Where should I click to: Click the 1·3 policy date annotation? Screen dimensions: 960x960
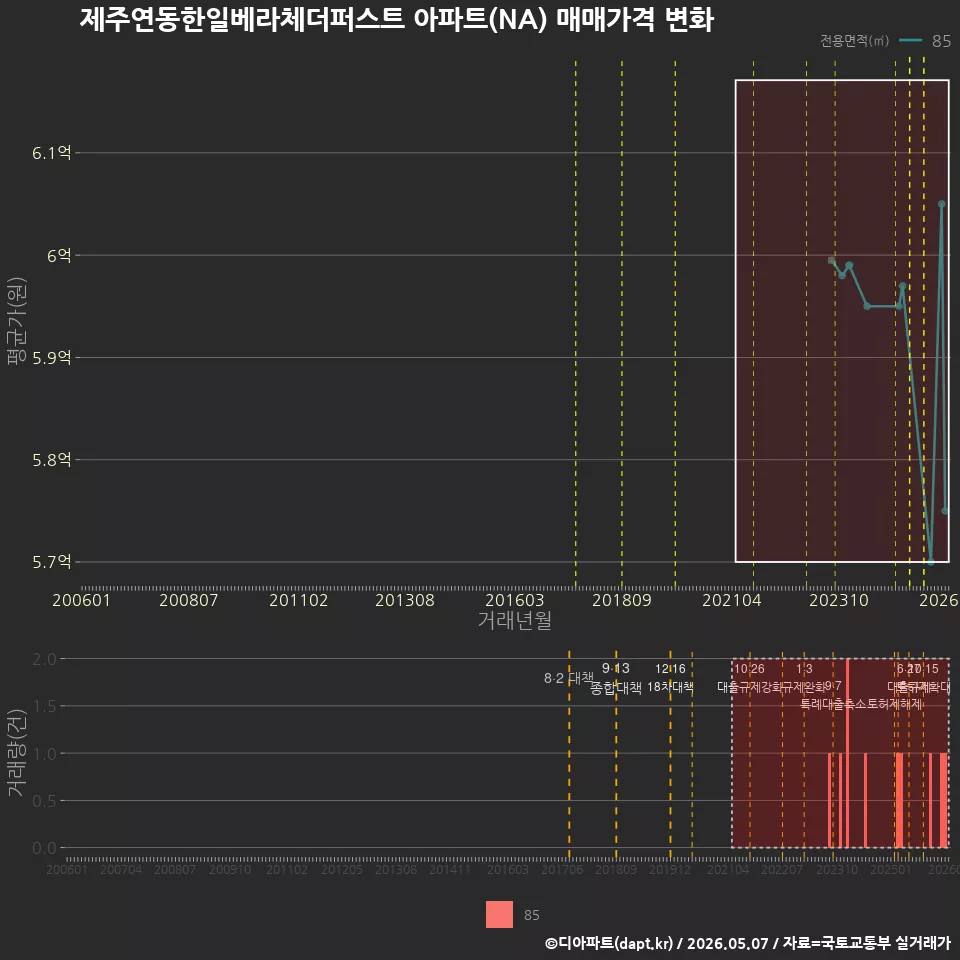click(x=804, y=669)
